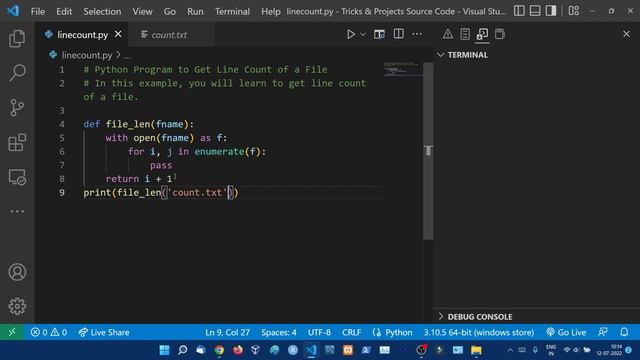
Task: Click line number 6 in gutter
Action: click(x=62, y=151)
